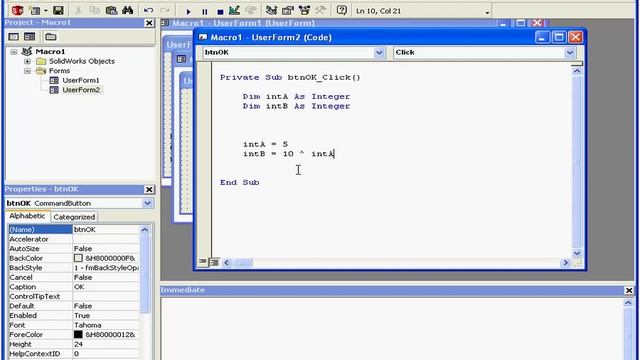Click the Redo arrow icon
640x360 pixels.
[x=165, y=11]
